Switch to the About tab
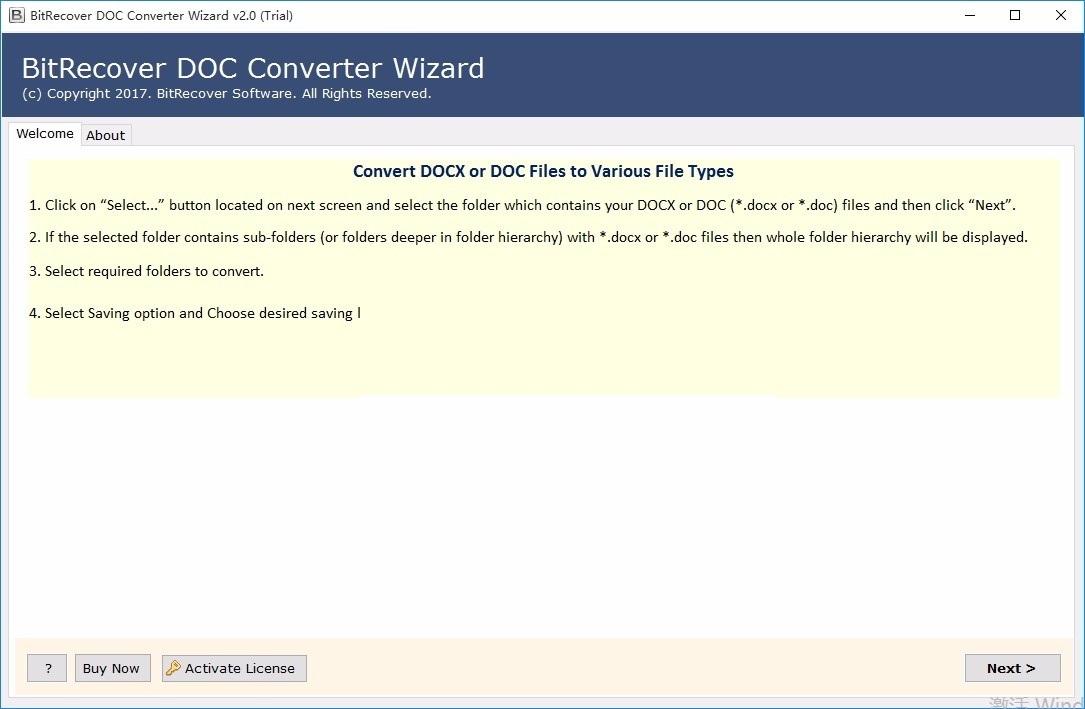 point(106,136)
